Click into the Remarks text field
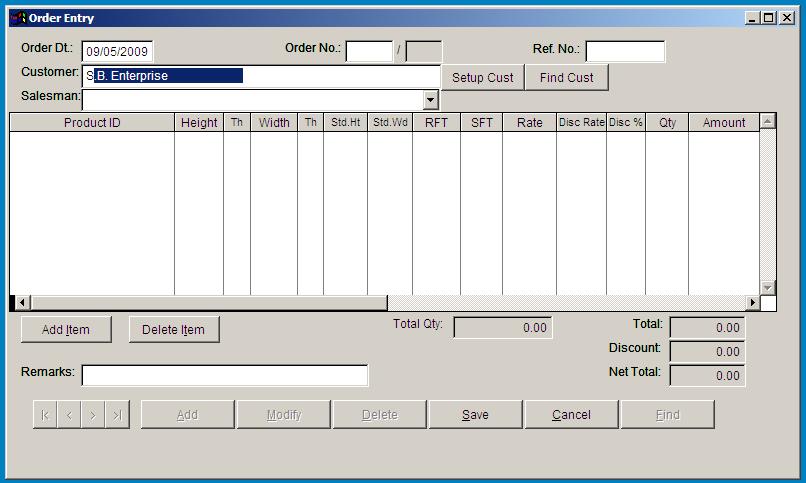 (x=225, y=375)
